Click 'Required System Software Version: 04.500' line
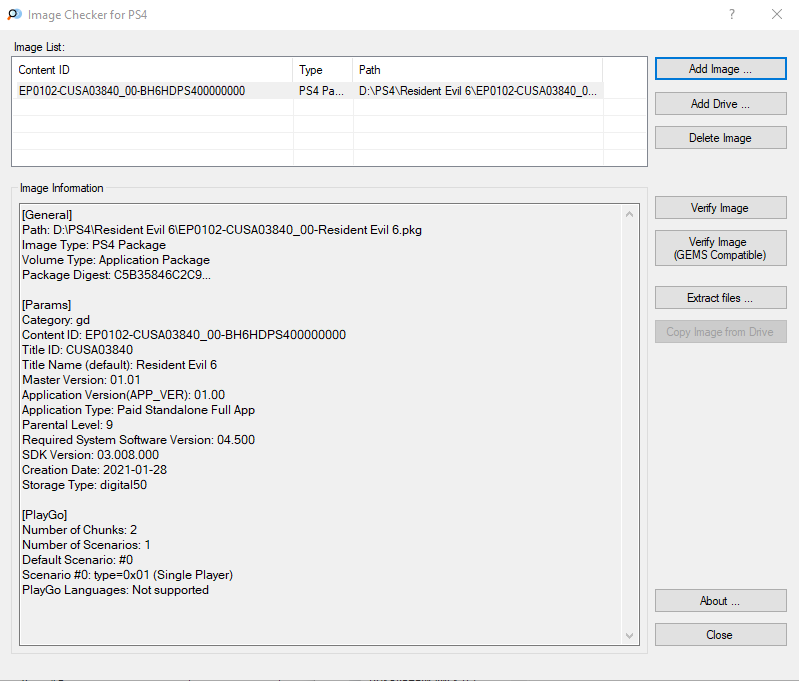The image size is (799, 681). [138, 440]
